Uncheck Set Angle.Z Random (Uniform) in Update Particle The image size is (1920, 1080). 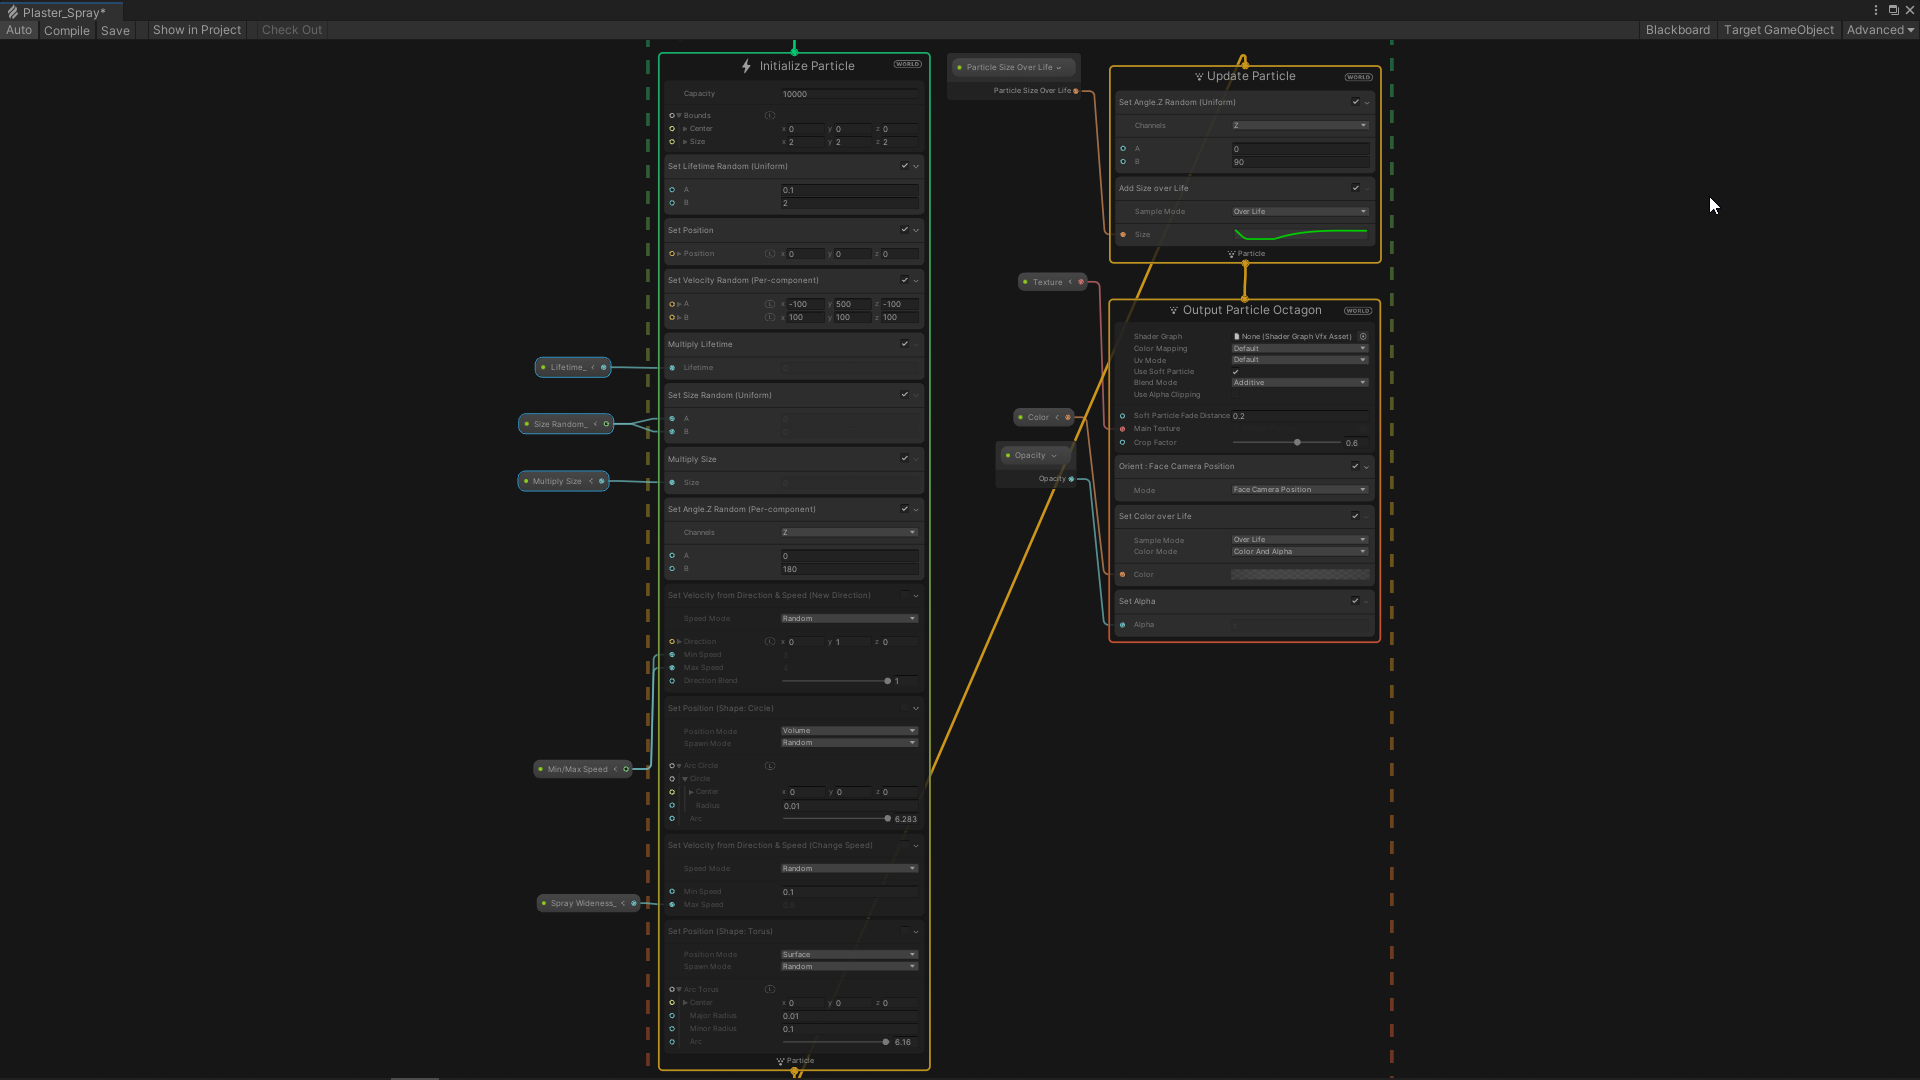(1354, 102)
